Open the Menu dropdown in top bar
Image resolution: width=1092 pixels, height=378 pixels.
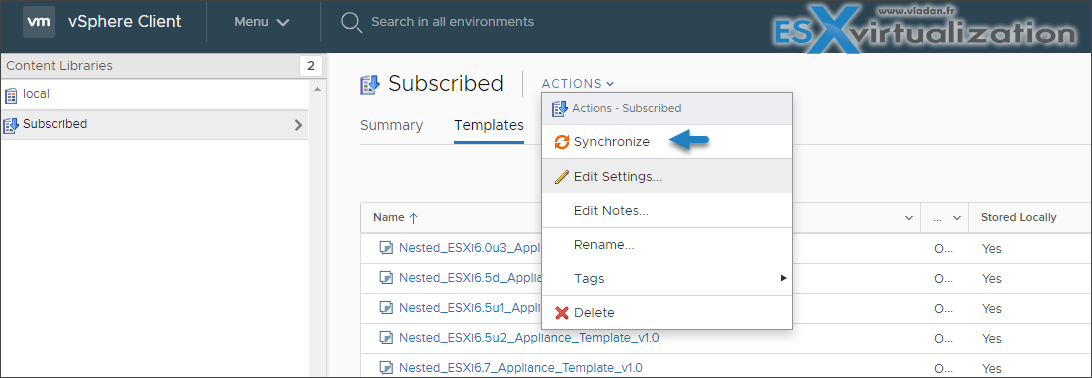click(x=262, y=22)
